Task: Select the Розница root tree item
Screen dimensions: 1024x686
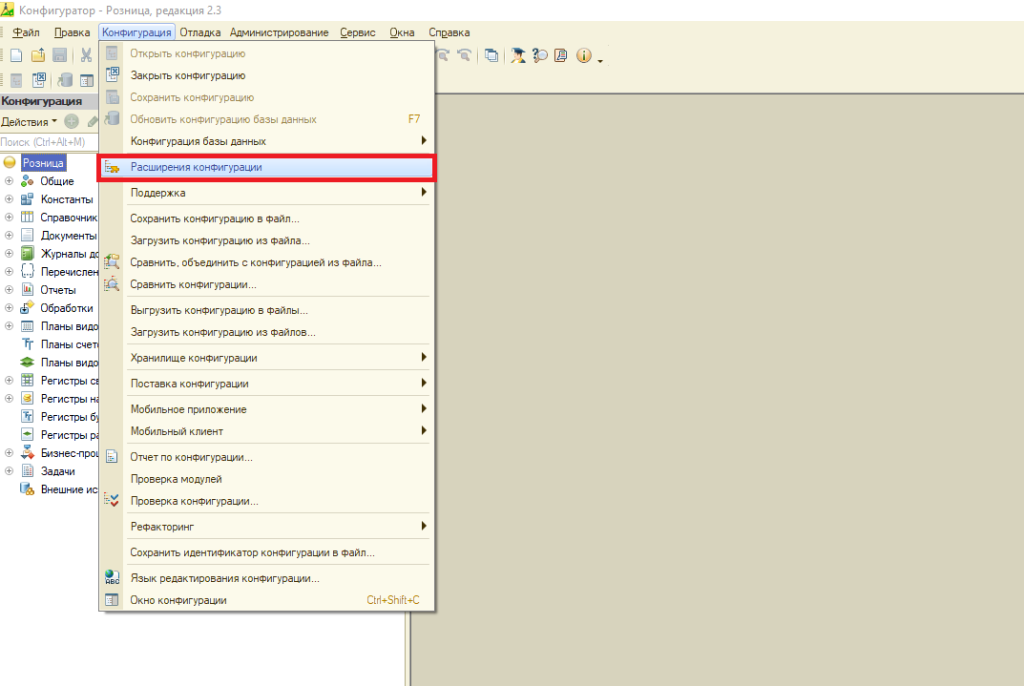Action: coord(43,162)
